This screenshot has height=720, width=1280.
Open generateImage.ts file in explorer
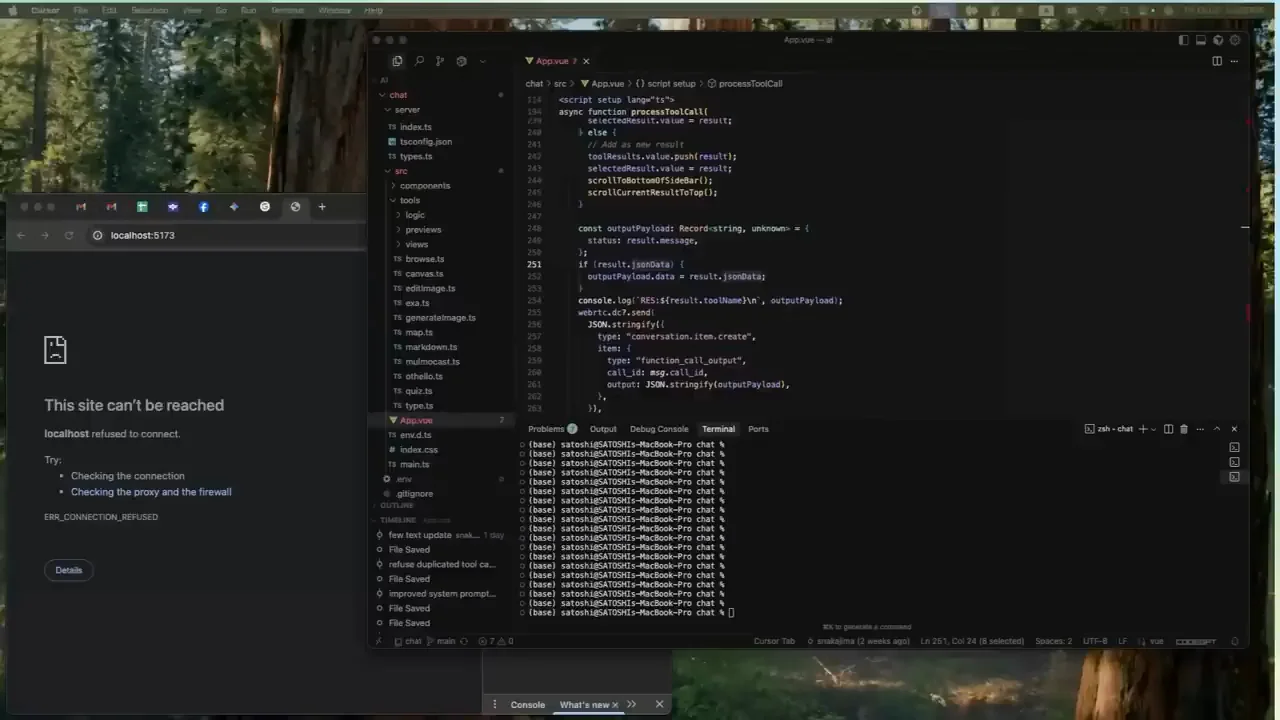click(x=440, y=318)
